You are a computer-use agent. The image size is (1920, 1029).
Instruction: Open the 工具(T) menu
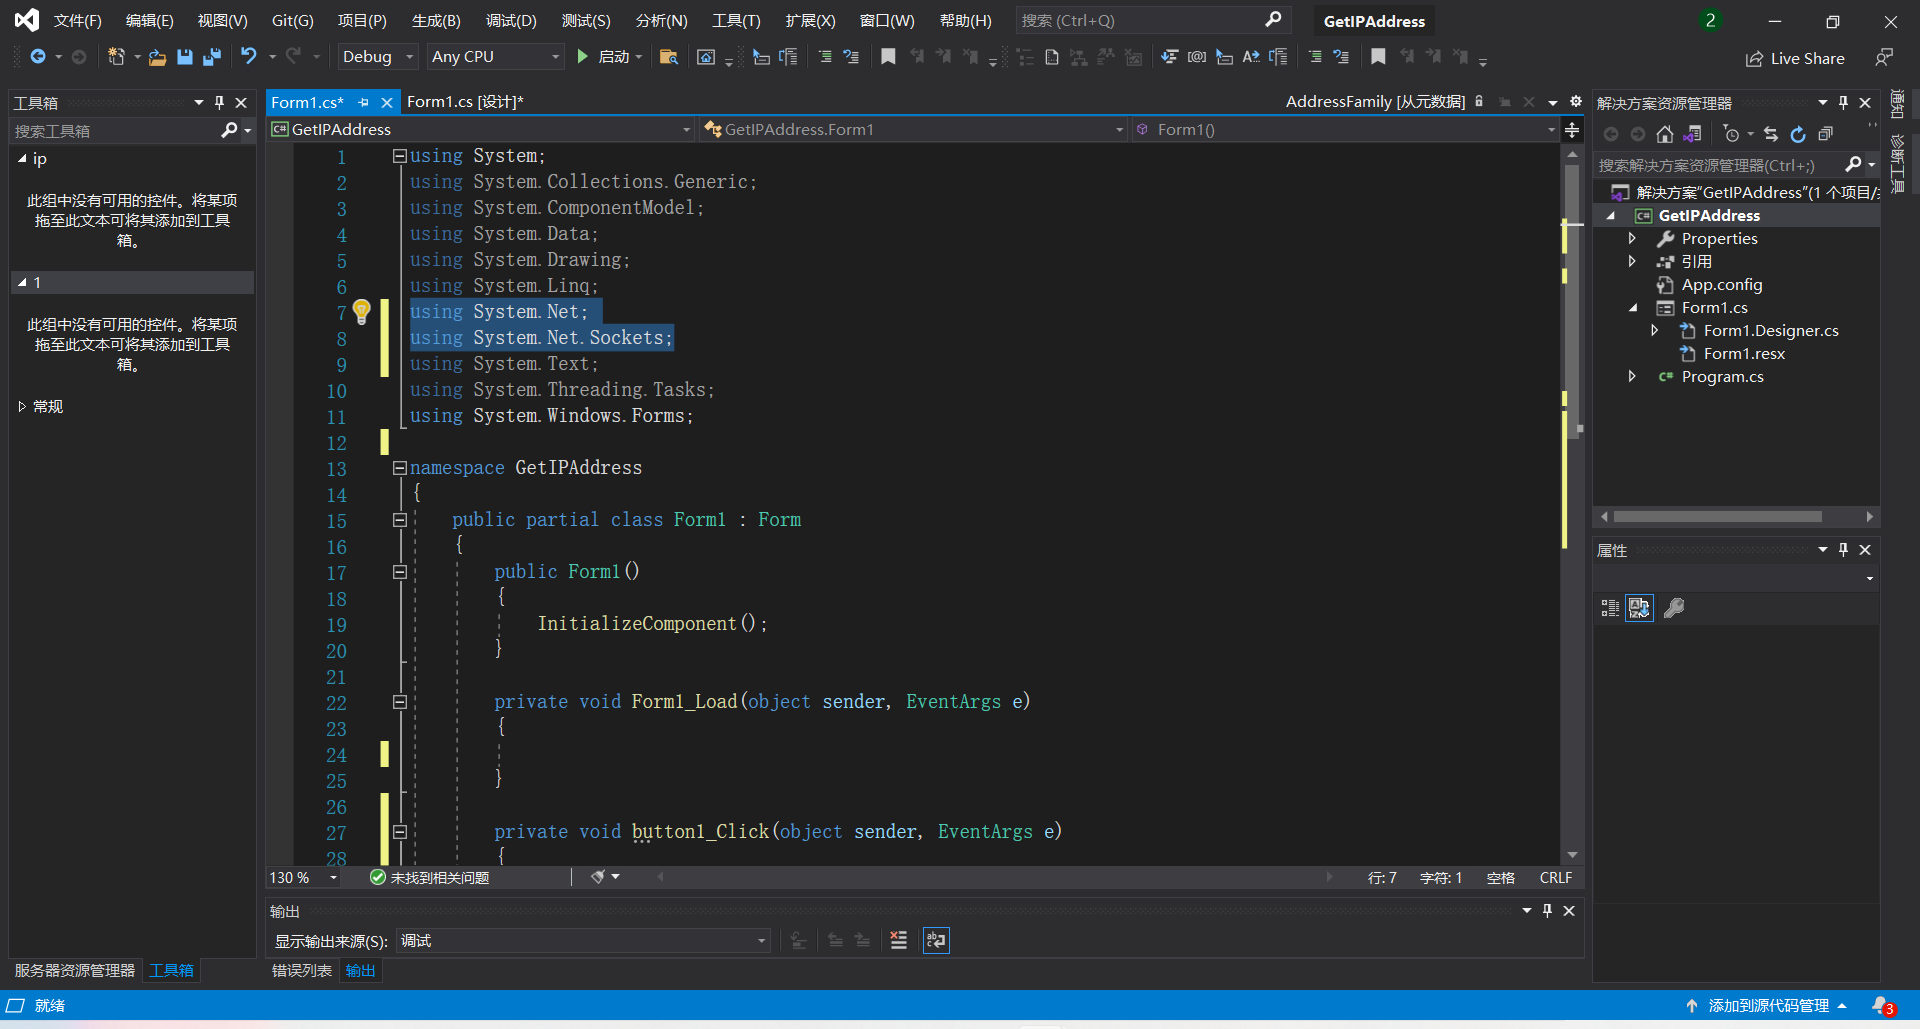(x=736, y=20)
